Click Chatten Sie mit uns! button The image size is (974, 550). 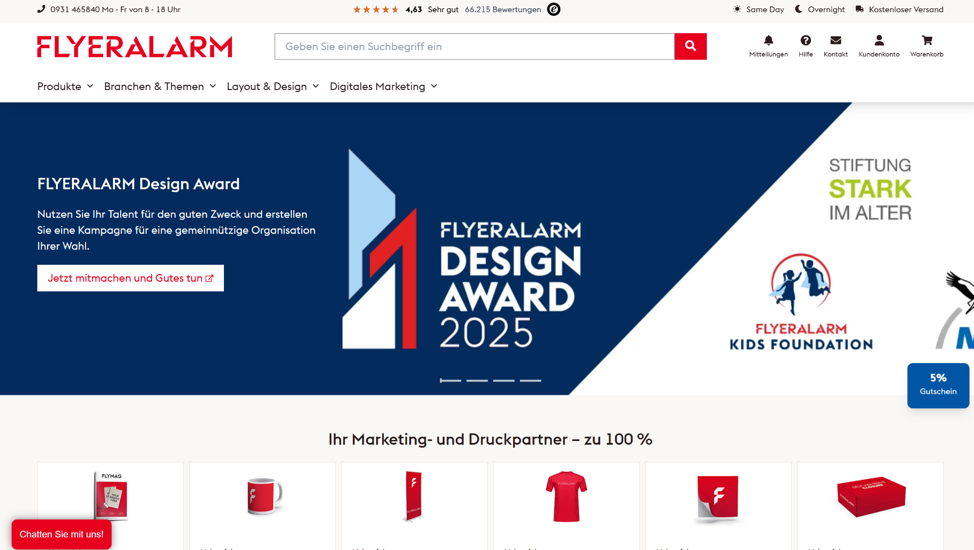(x=61, y=534)
